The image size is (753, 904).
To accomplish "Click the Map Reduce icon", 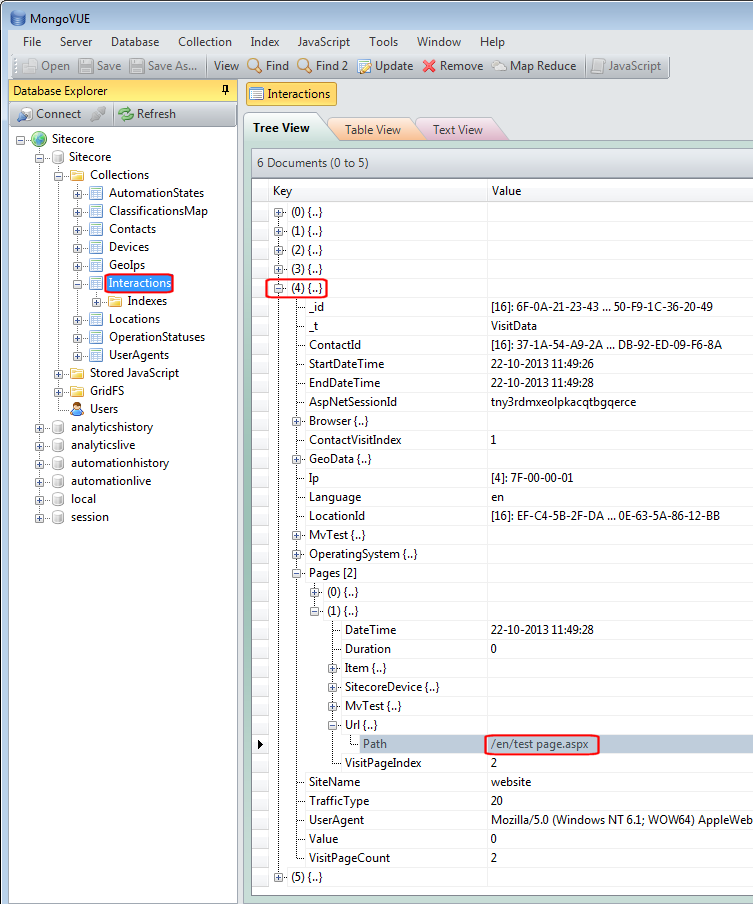I will [499, 66].
